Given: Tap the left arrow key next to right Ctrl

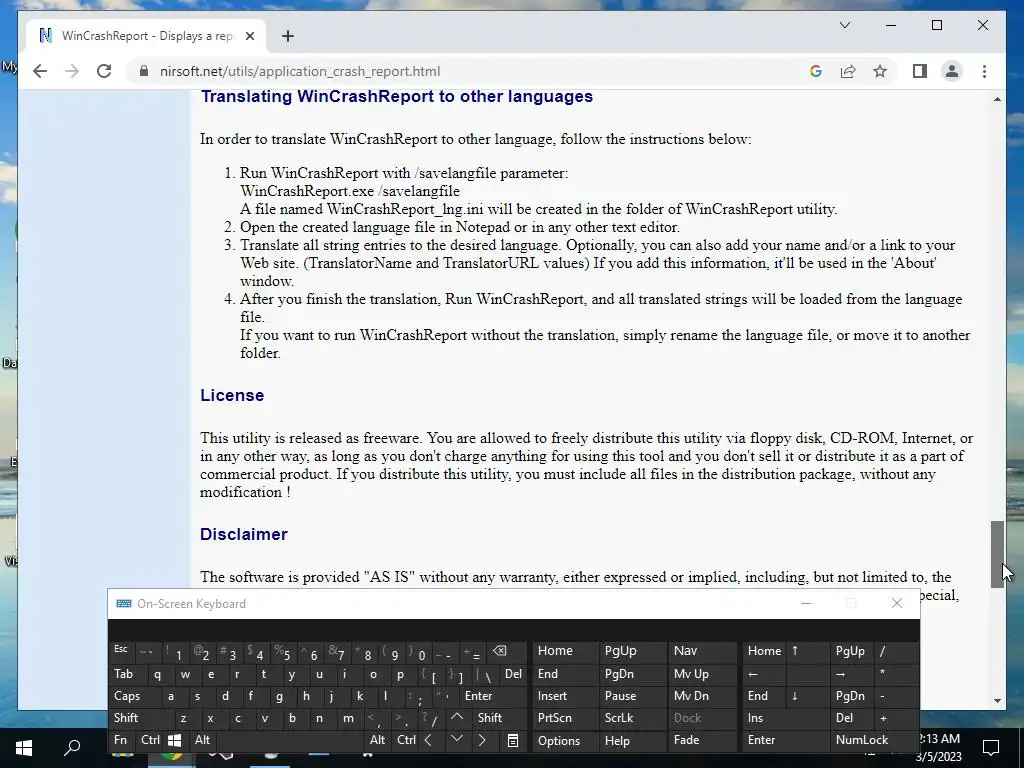Looking at the screenshot, I should point(428,740).
